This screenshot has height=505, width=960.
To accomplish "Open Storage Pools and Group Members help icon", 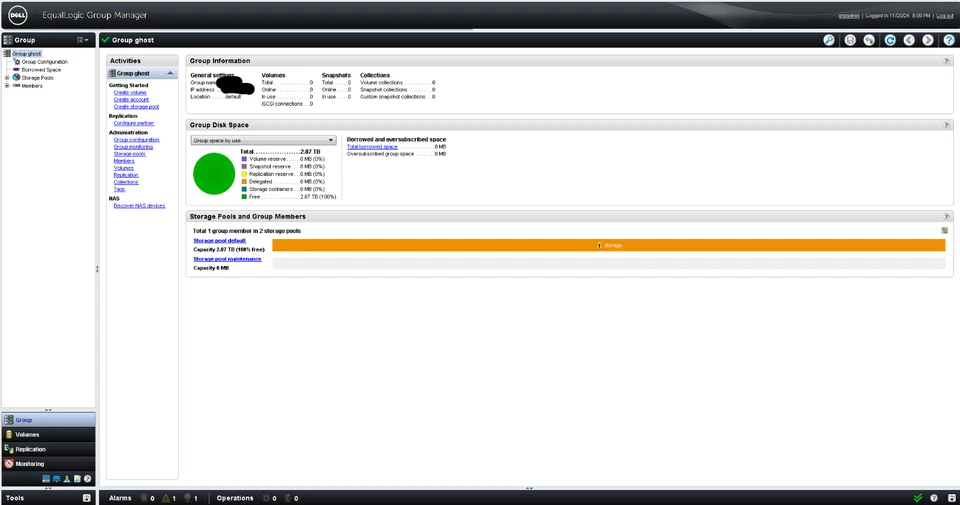I will coord(947,217).
